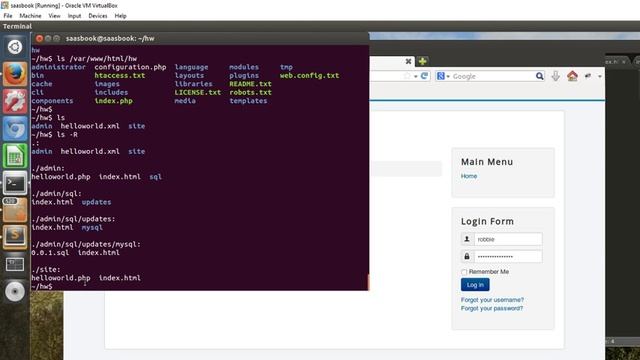Screen dimensions: 640x360
Task: Close the terminal window with red button
Action: pos(39,38)
